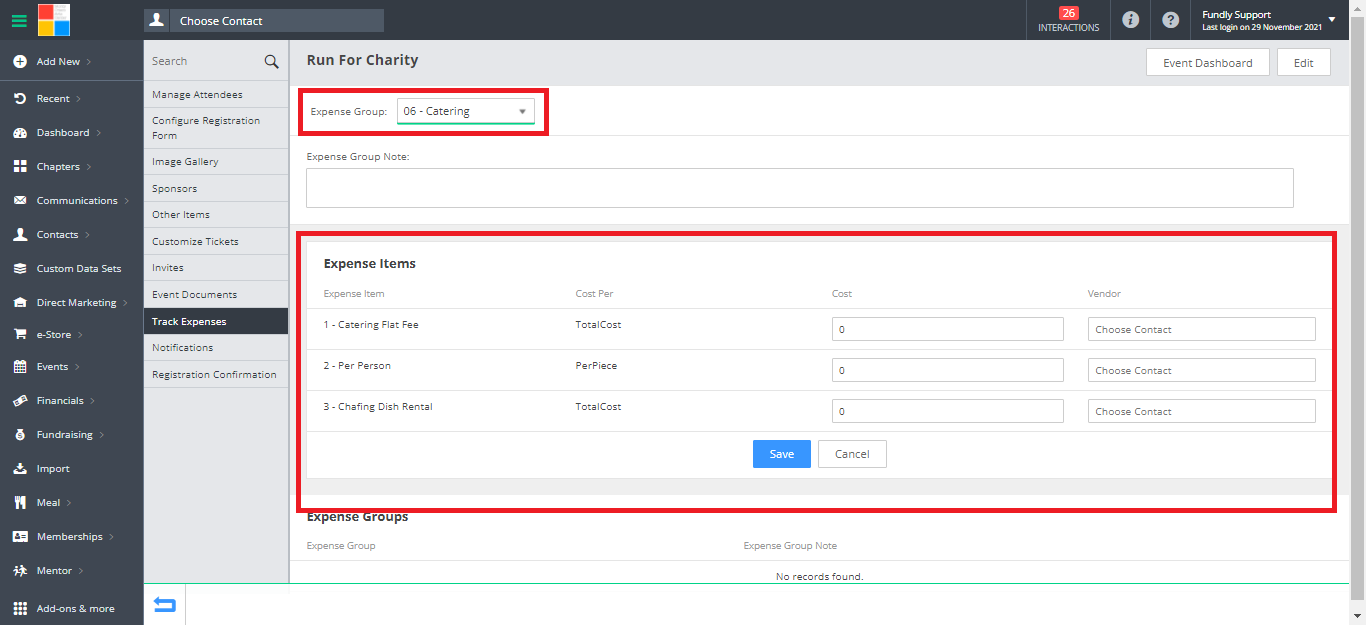Click the Chafing Dish Rental cost field
The width and height of the screenshot is (1370, 625).
tap(948, 411)
